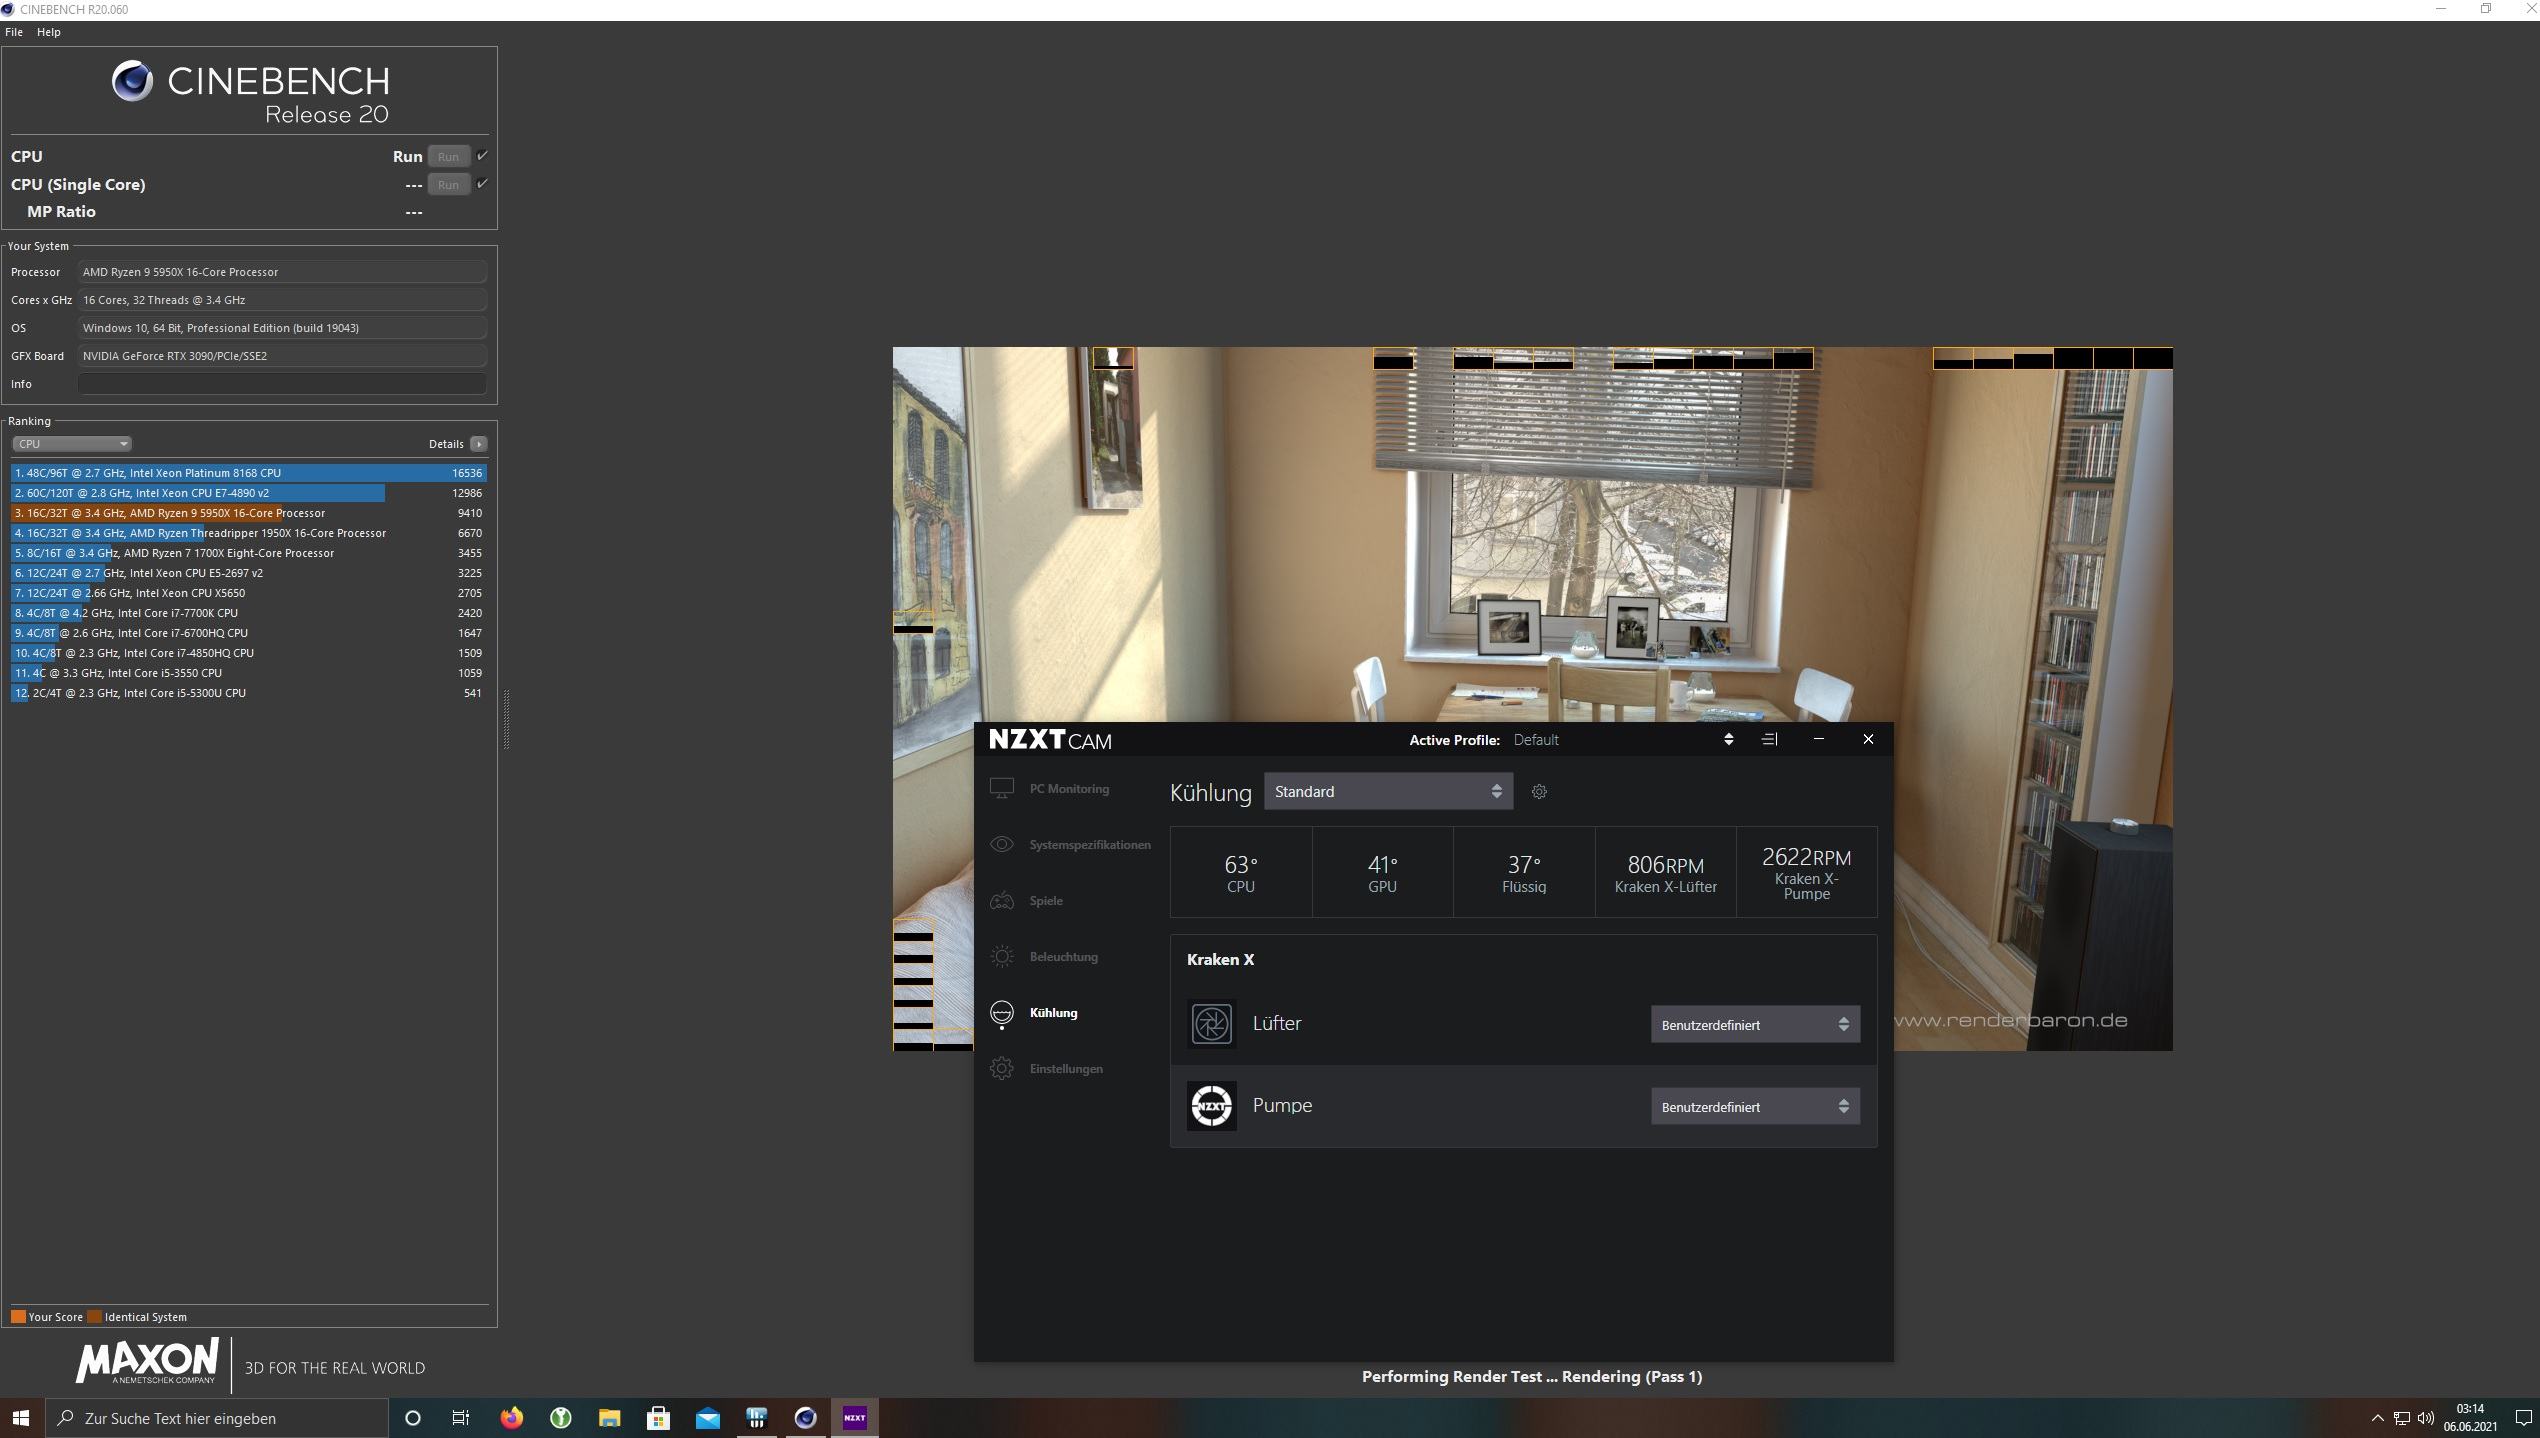
Task: Click the 806RPM Kraken X-Lüfter tile
Action: (1665, 872)
